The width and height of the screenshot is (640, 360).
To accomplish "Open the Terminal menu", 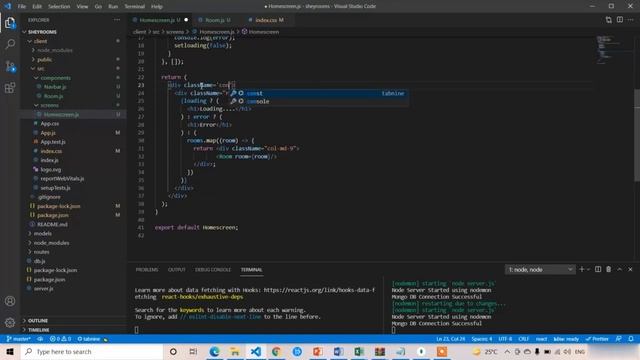I will point(134,7).
